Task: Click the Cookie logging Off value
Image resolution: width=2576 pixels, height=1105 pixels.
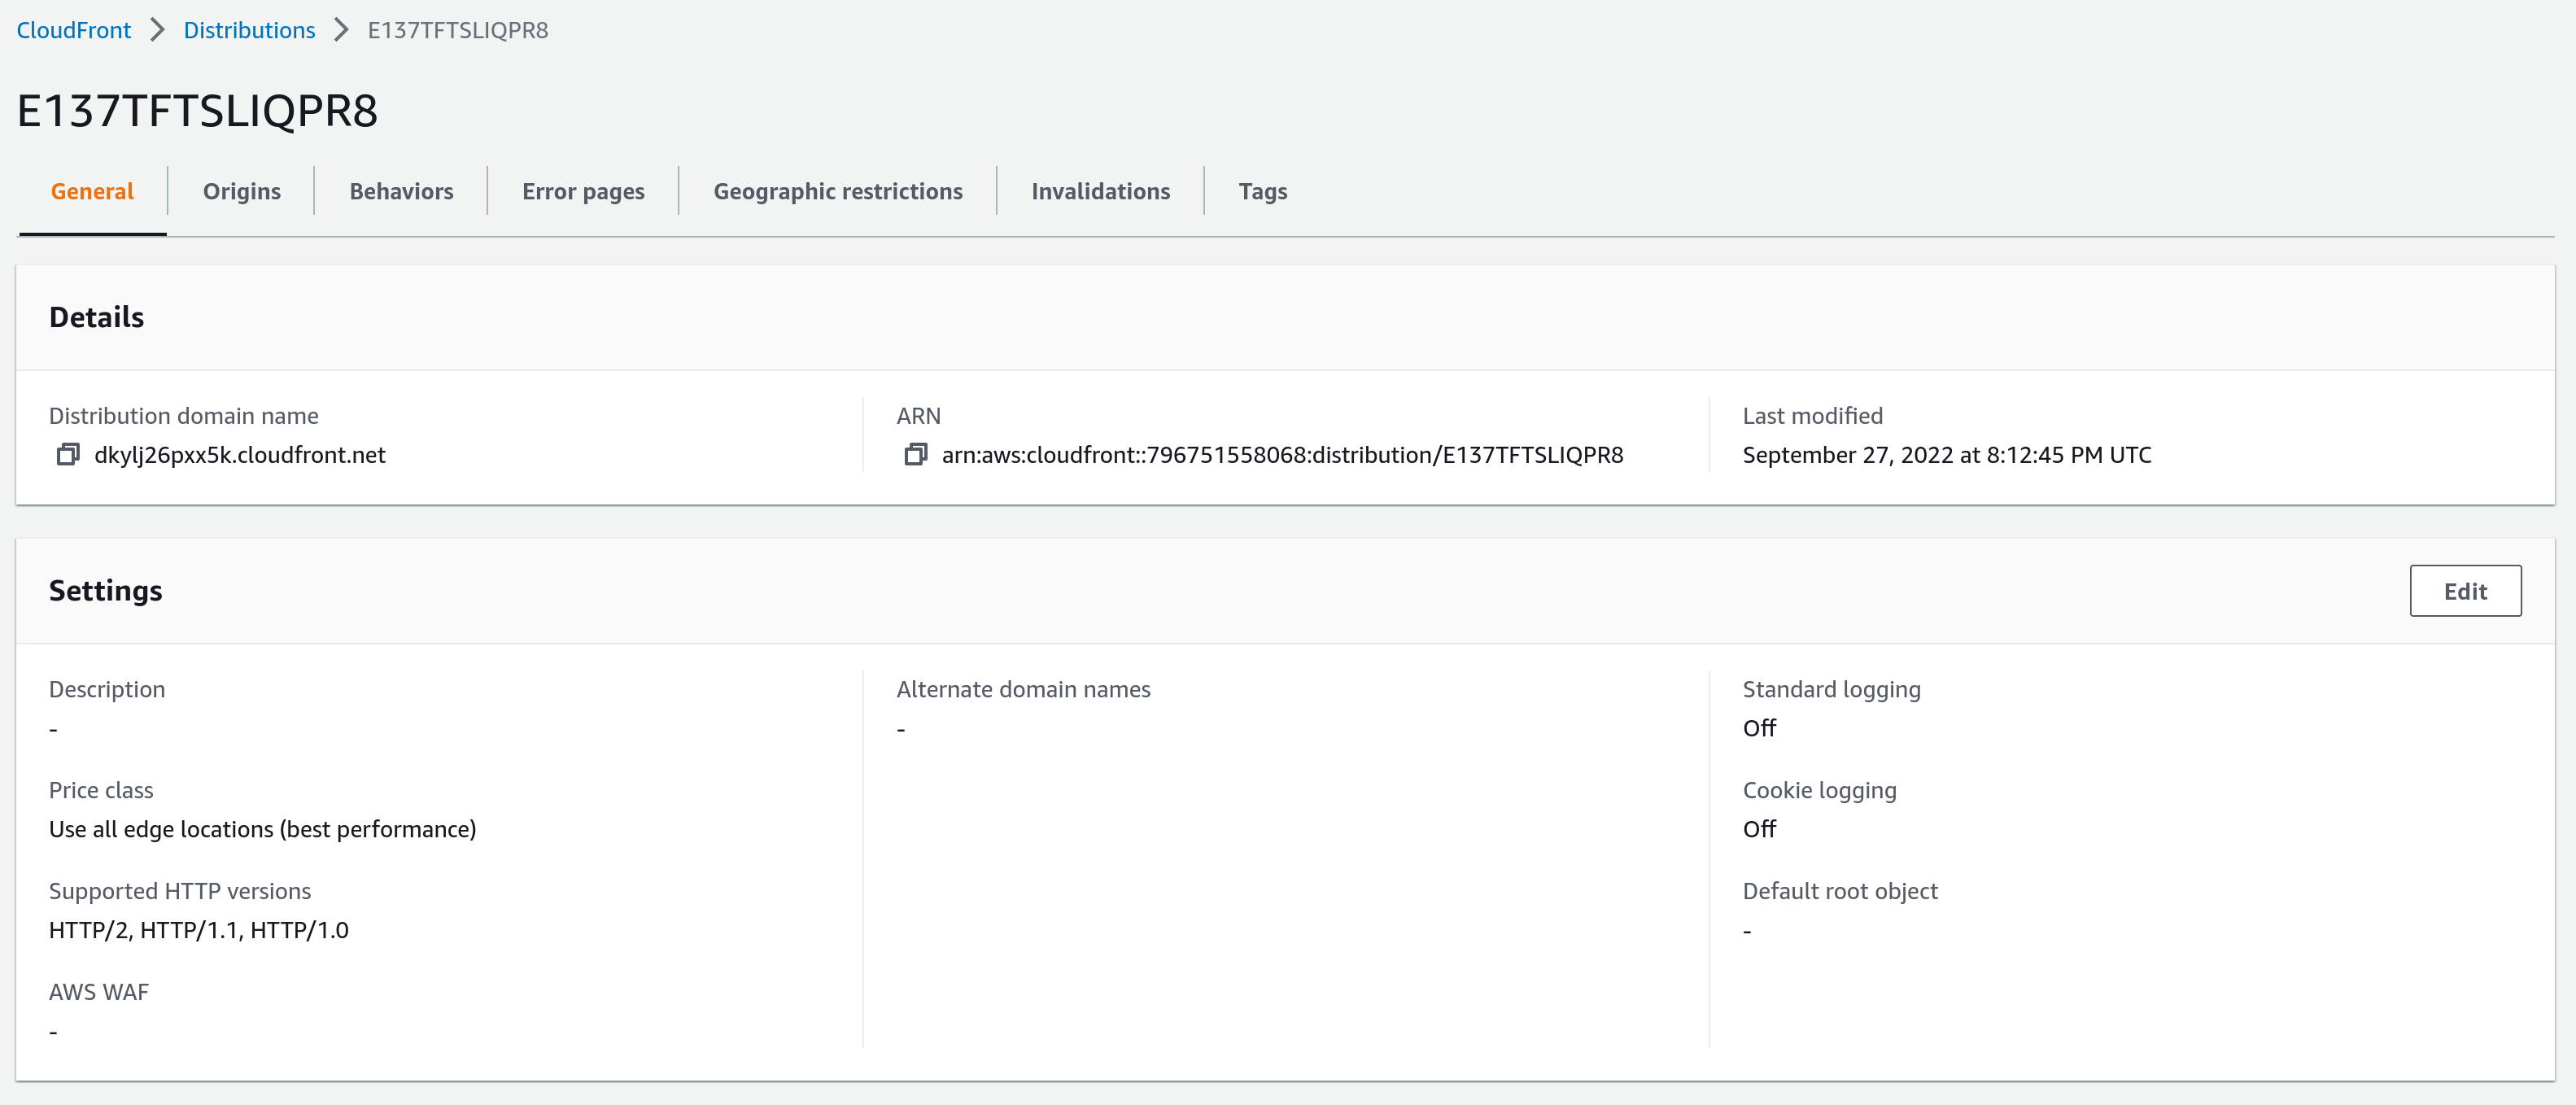Action: click(x=1759, y=828)
